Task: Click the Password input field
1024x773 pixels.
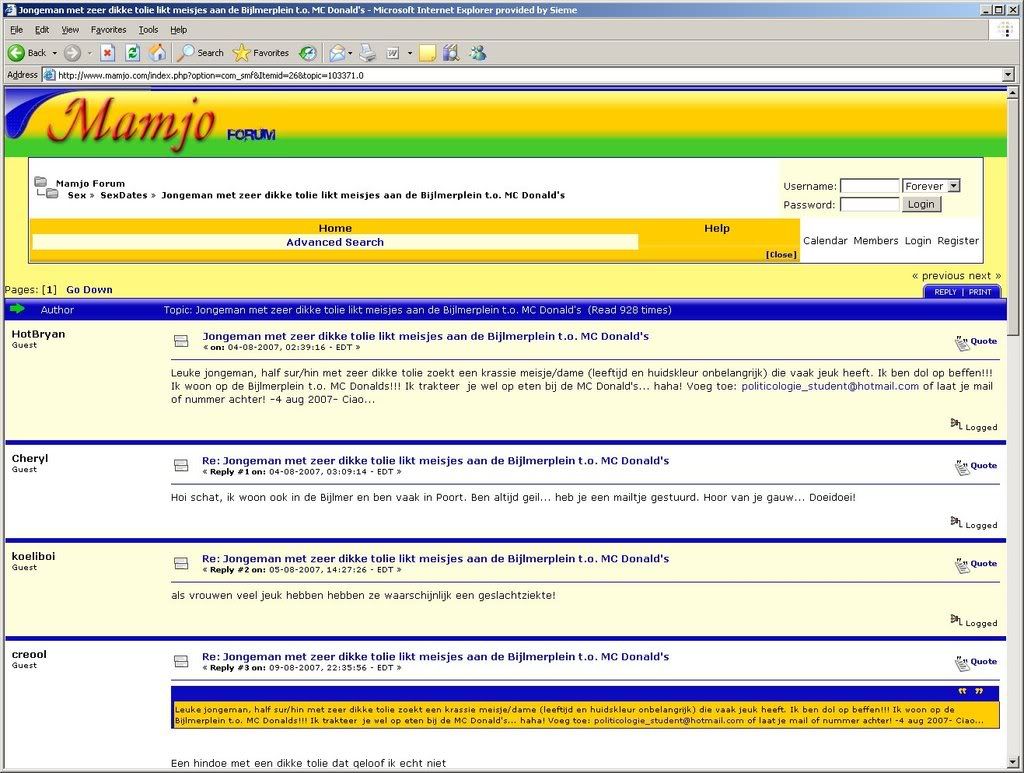Action: 869,204
